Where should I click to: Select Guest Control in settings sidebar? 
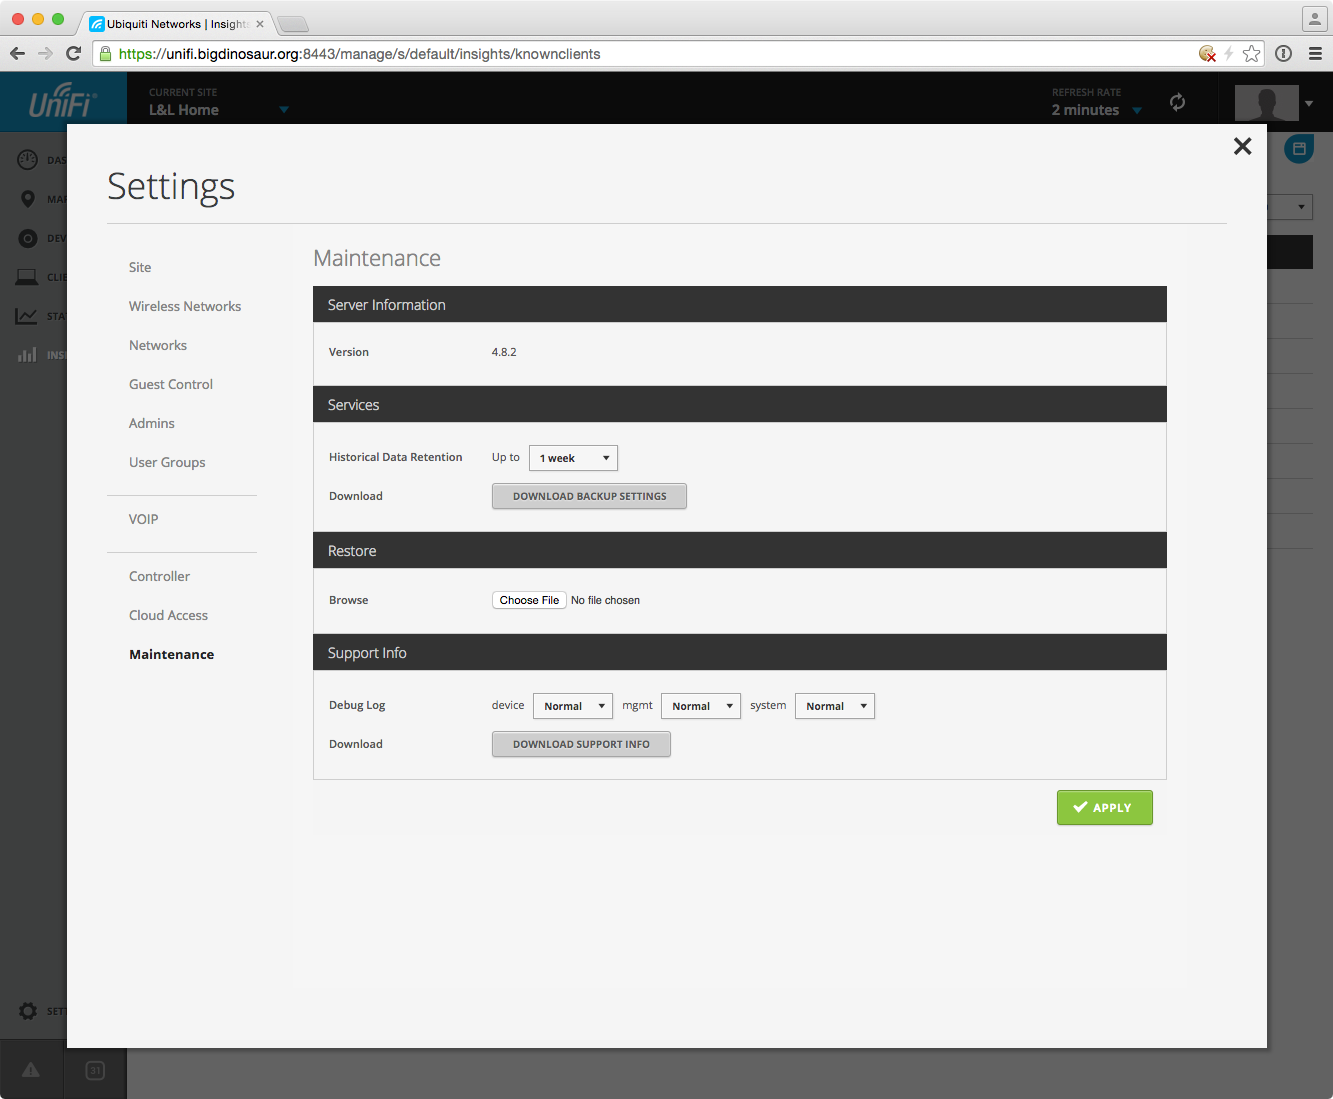(x=171, y=384)
